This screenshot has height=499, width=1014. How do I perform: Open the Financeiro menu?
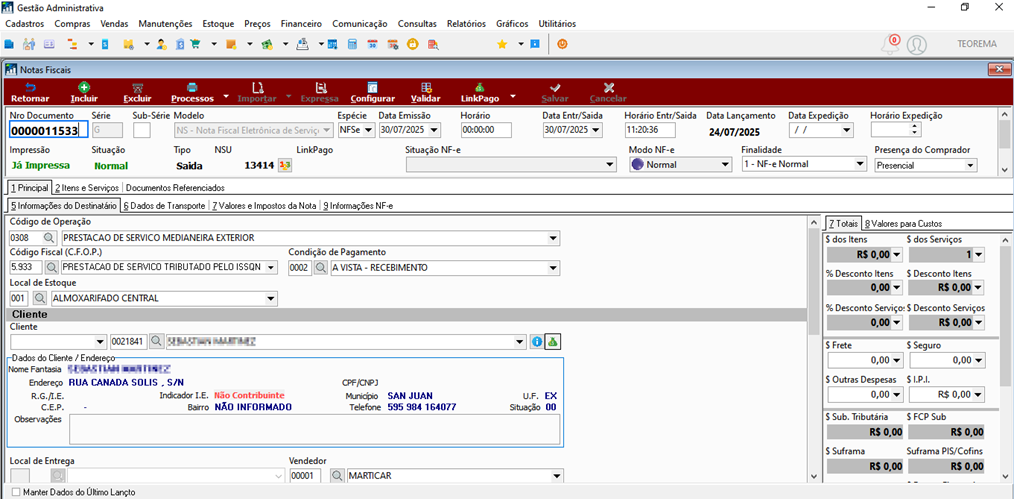pyautogui.click(x=301, y=24)
